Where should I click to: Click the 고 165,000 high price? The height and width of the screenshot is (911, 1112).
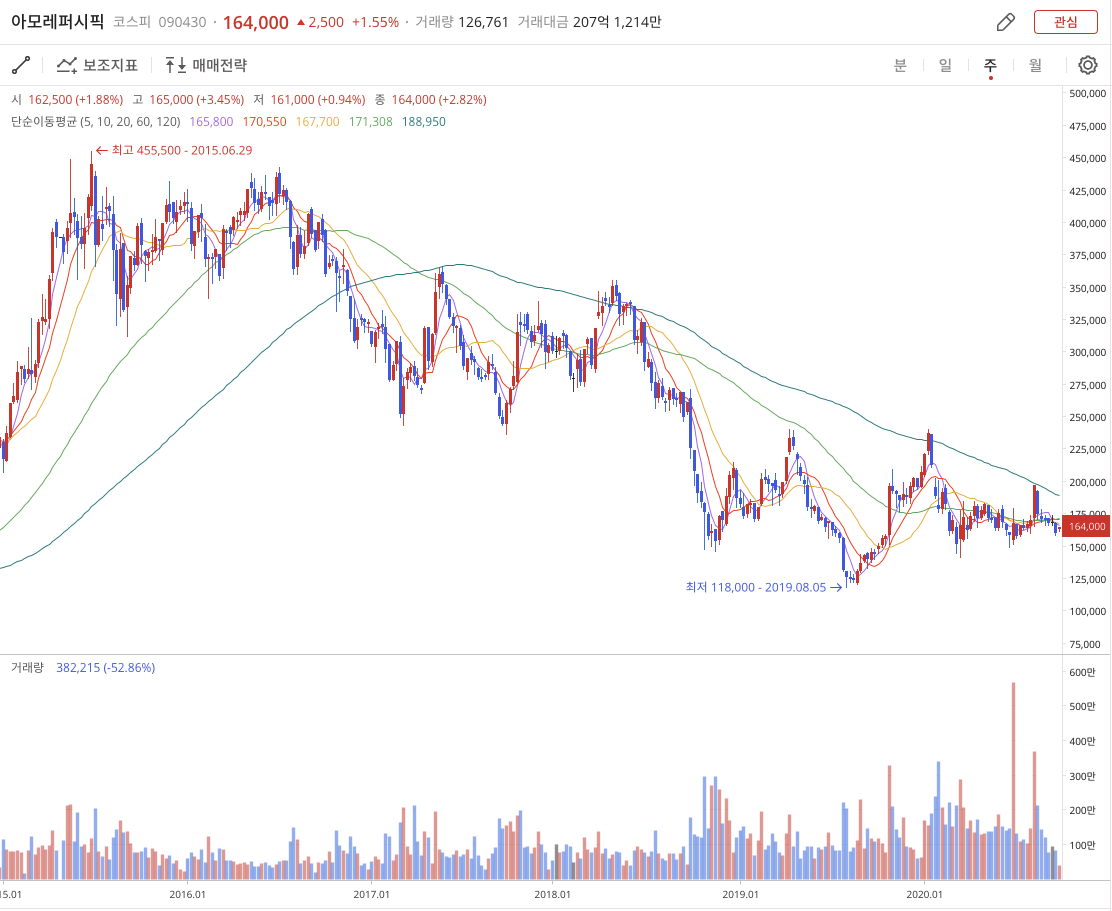click(x=188, y=100)
